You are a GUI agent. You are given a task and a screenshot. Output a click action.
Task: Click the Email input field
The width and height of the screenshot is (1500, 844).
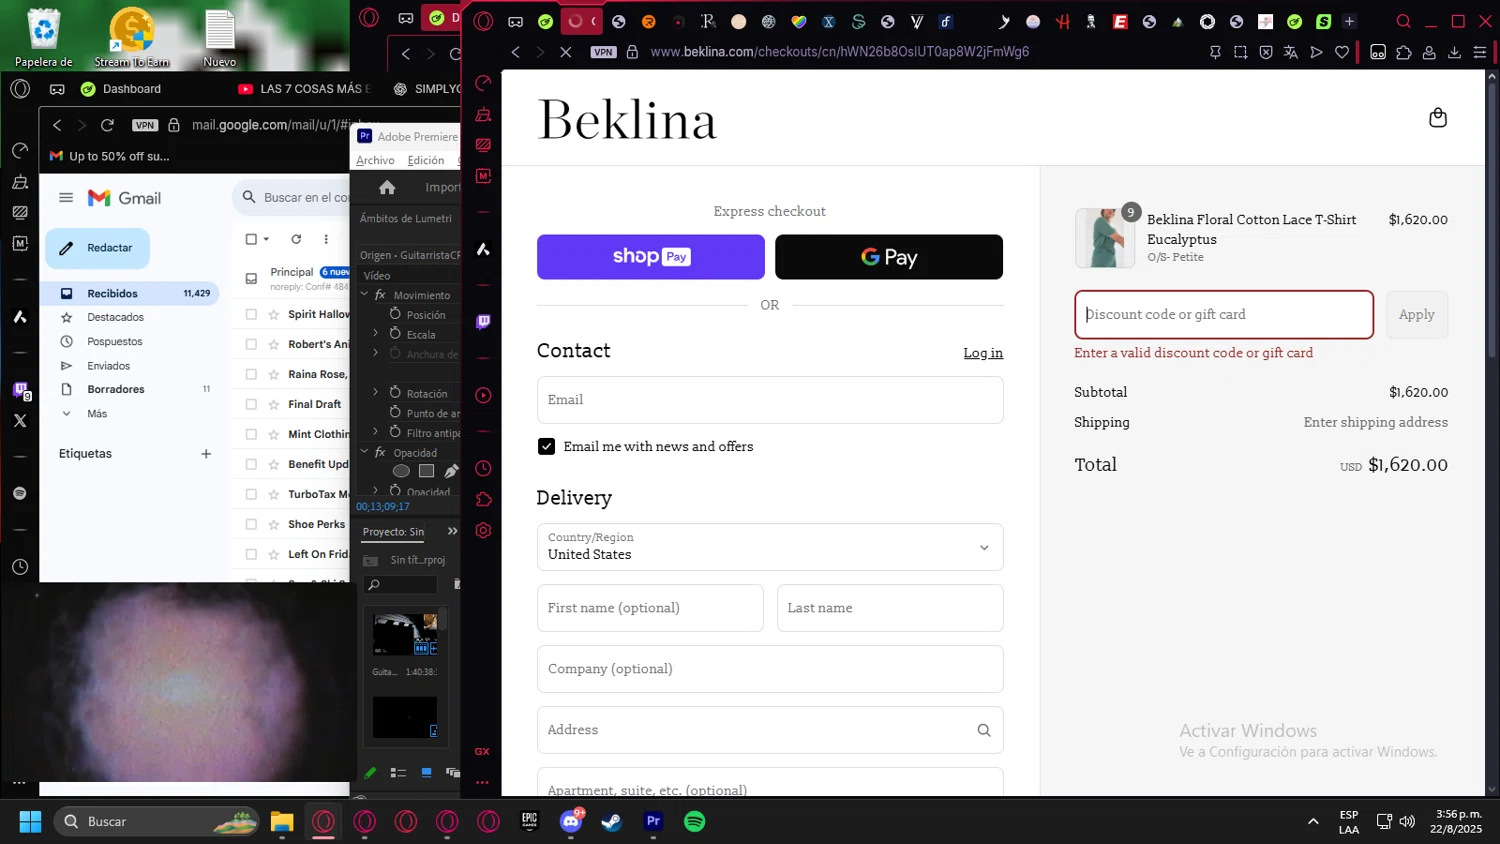pyautogui.click(x=770, y=400)
